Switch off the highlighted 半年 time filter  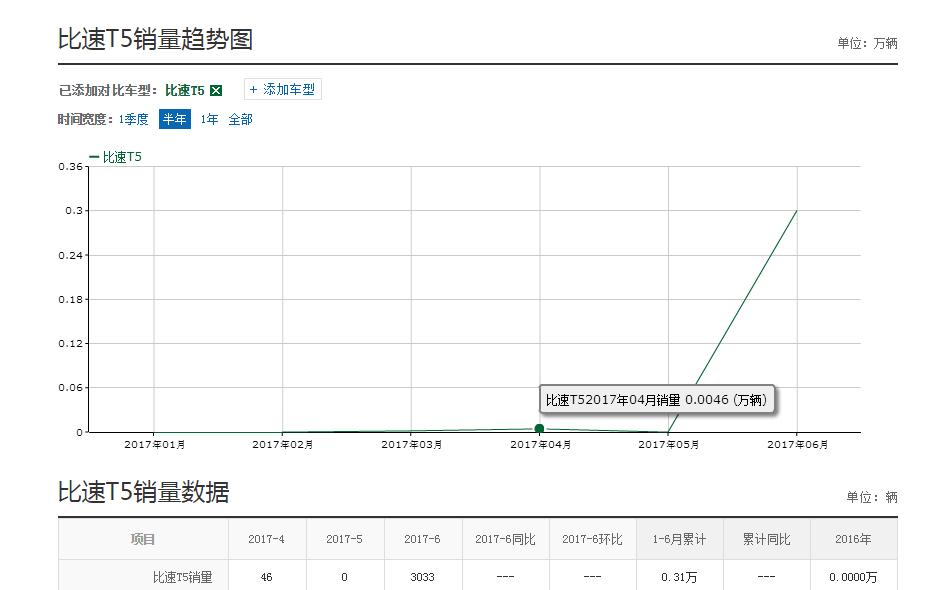[174, 118]
